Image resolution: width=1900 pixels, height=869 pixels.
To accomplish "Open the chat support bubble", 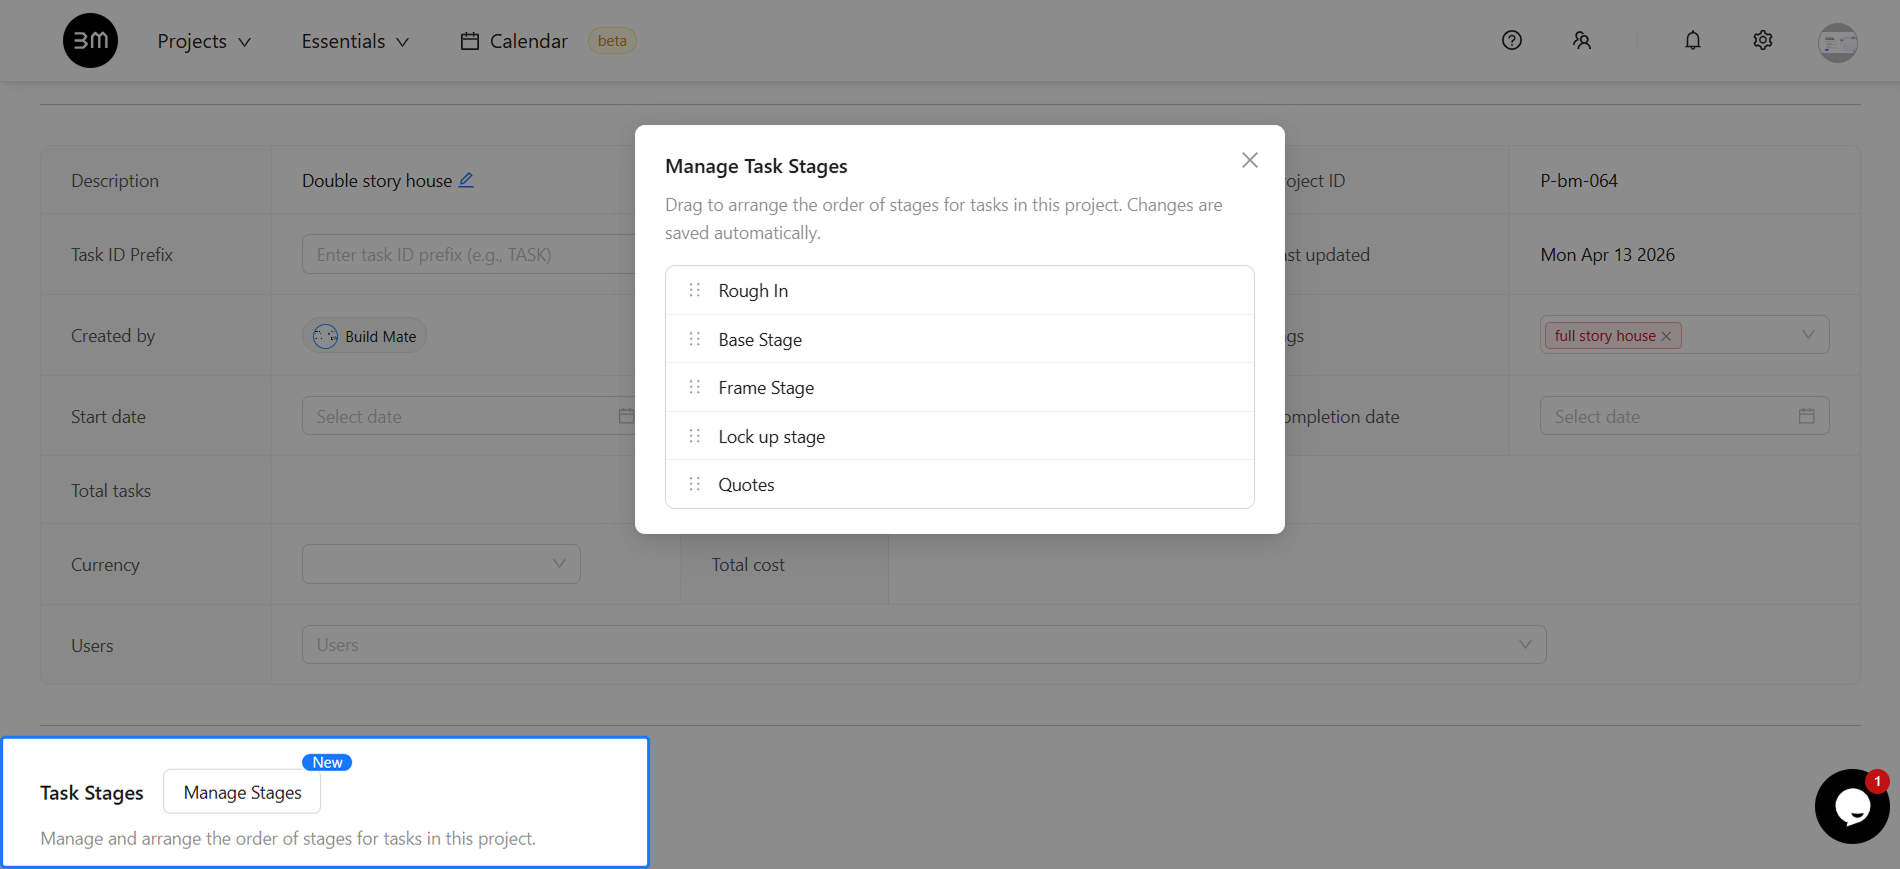I will point(1852,806).
